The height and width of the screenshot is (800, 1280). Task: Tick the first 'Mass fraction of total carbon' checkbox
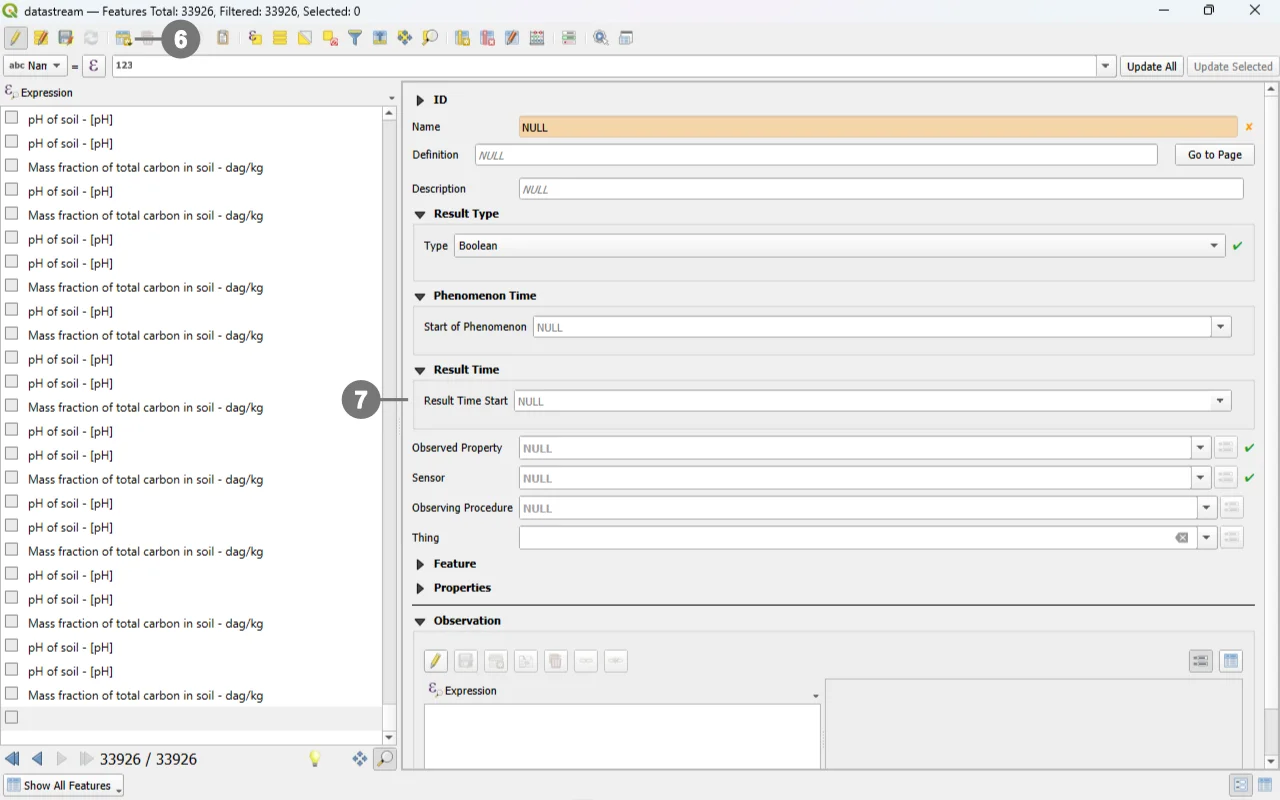pos(12,166)
